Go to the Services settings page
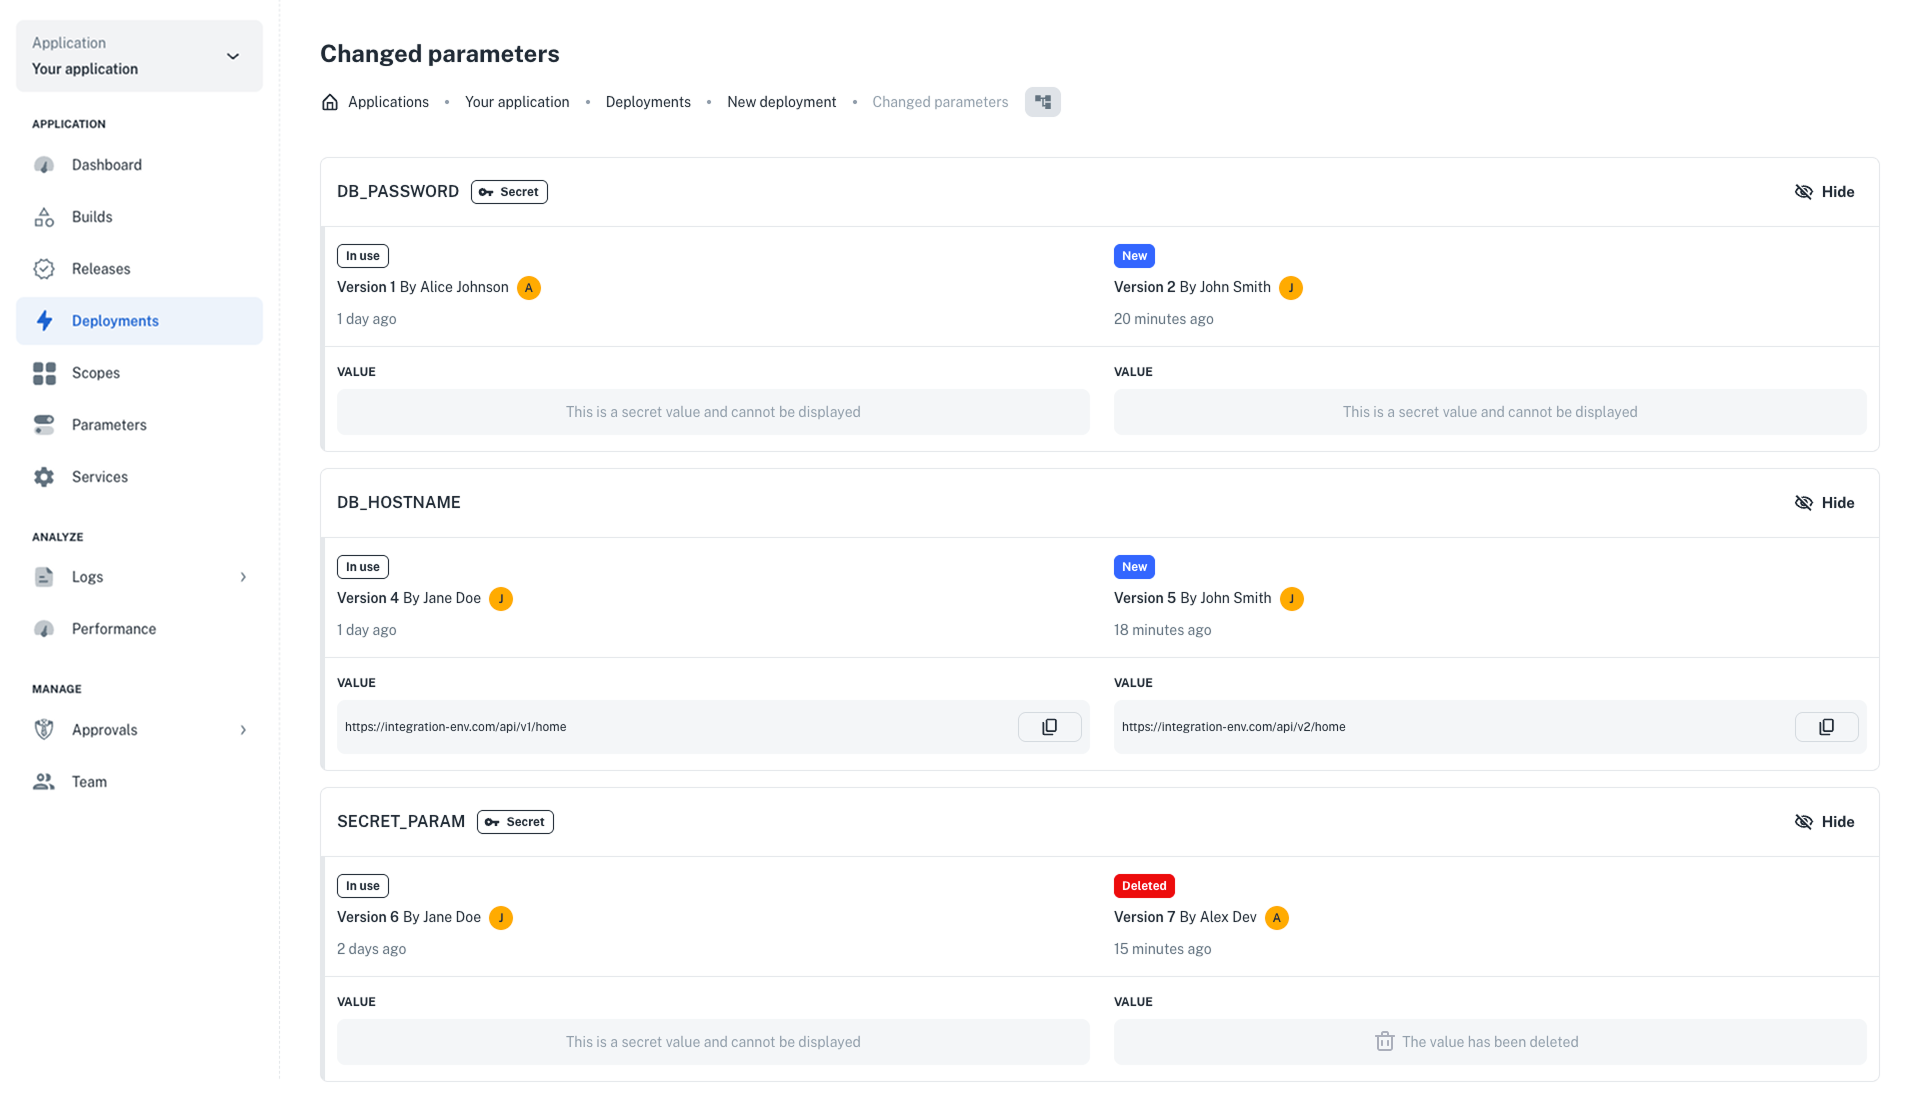 pos(100,477)
